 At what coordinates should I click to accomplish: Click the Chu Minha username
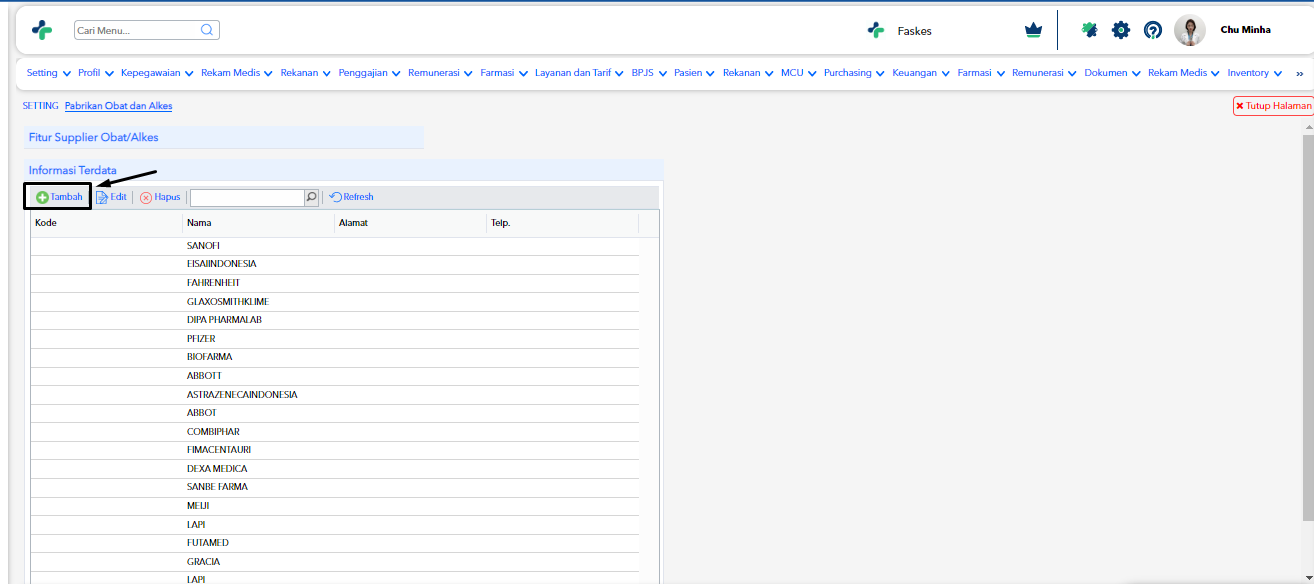coord(1245,30)
